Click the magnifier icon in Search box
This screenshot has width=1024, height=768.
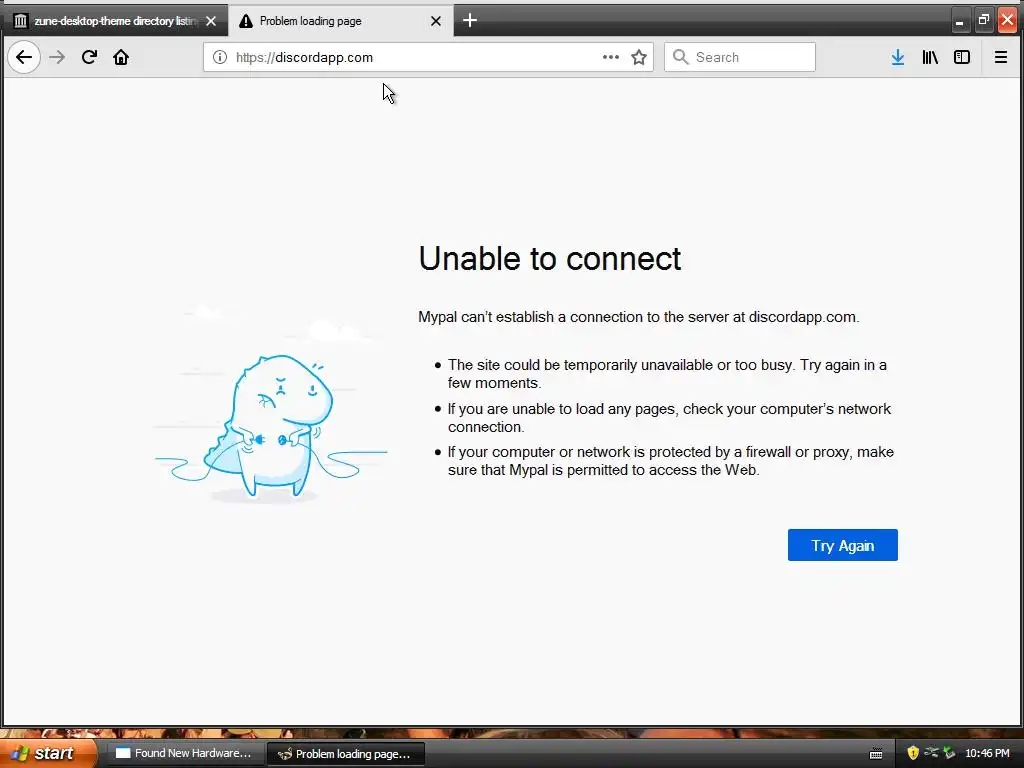pyautogui.click(x=680, y=57)
